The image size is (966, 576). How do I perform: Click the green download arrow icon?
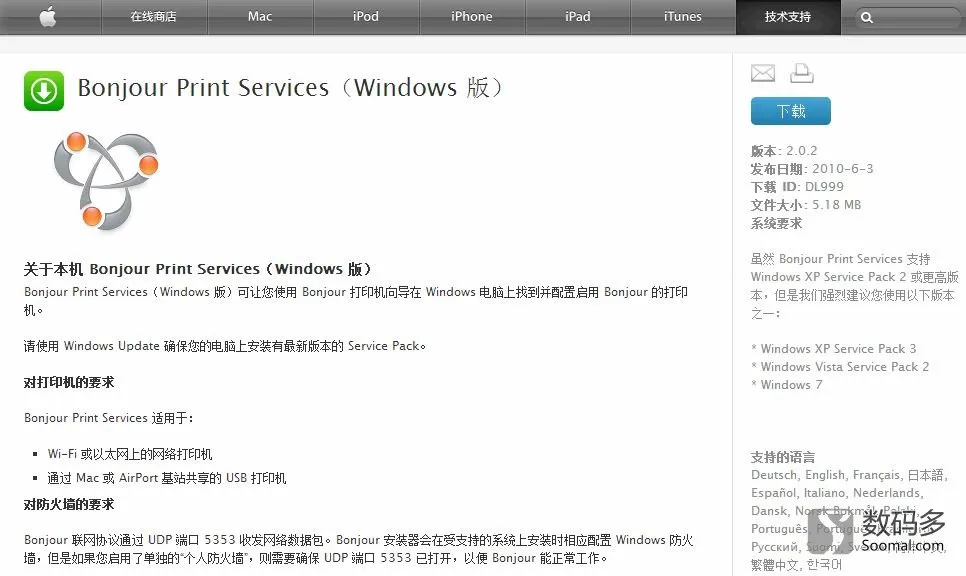coord(44,91)
